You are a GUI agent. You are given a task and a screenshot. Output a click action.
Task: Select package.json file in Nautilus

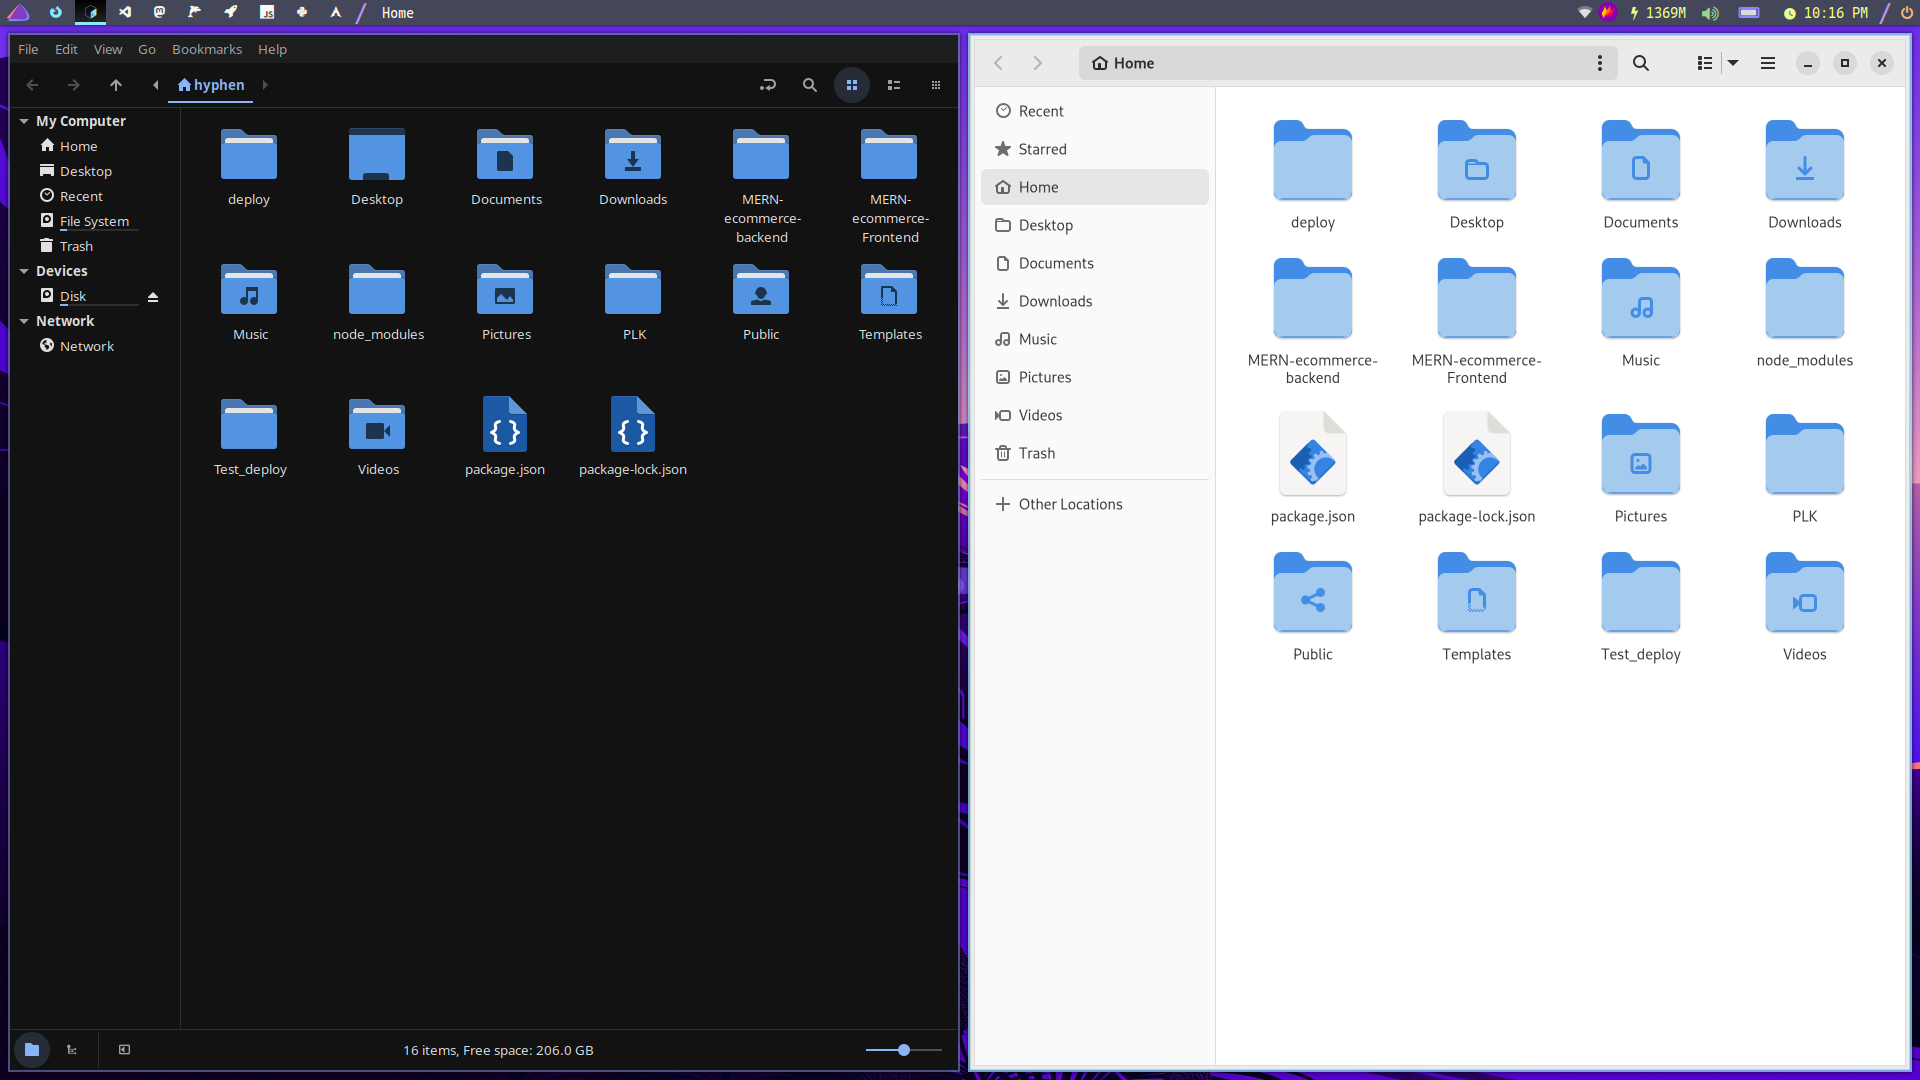point(1312,469)
